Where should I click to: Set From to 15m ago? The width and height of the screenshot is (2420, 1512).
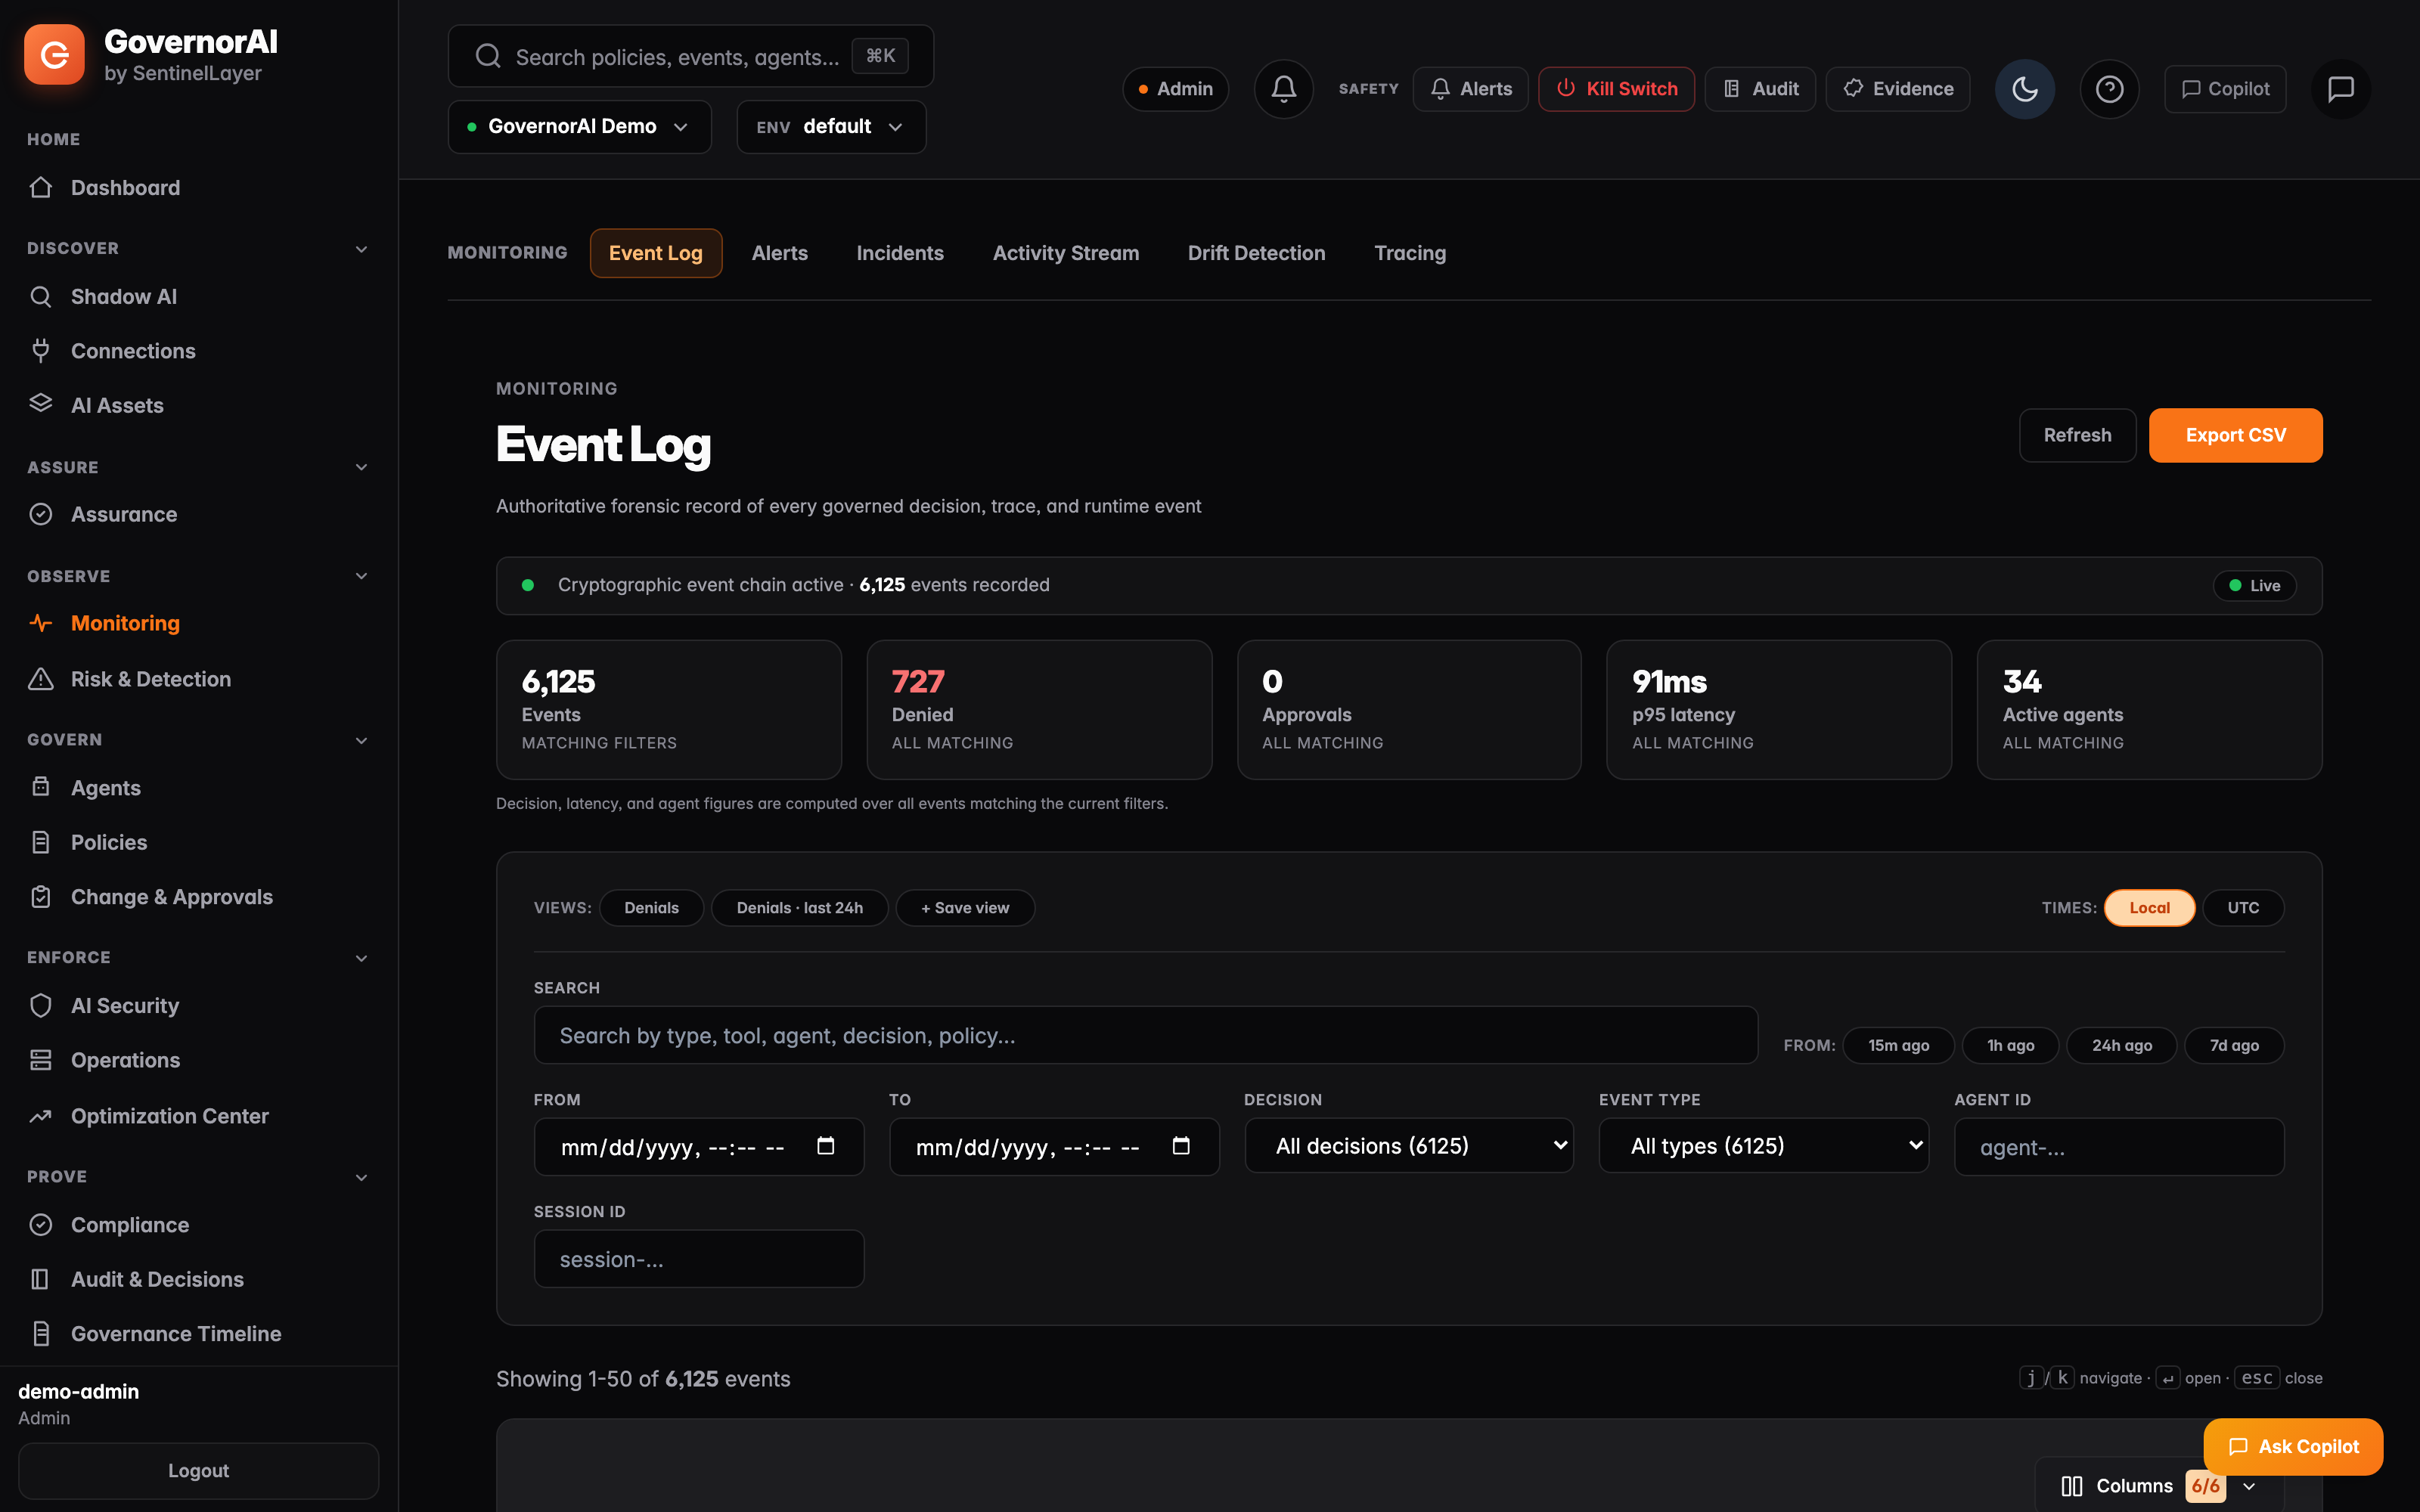pyautogui.click(x=1898, y=1045)
